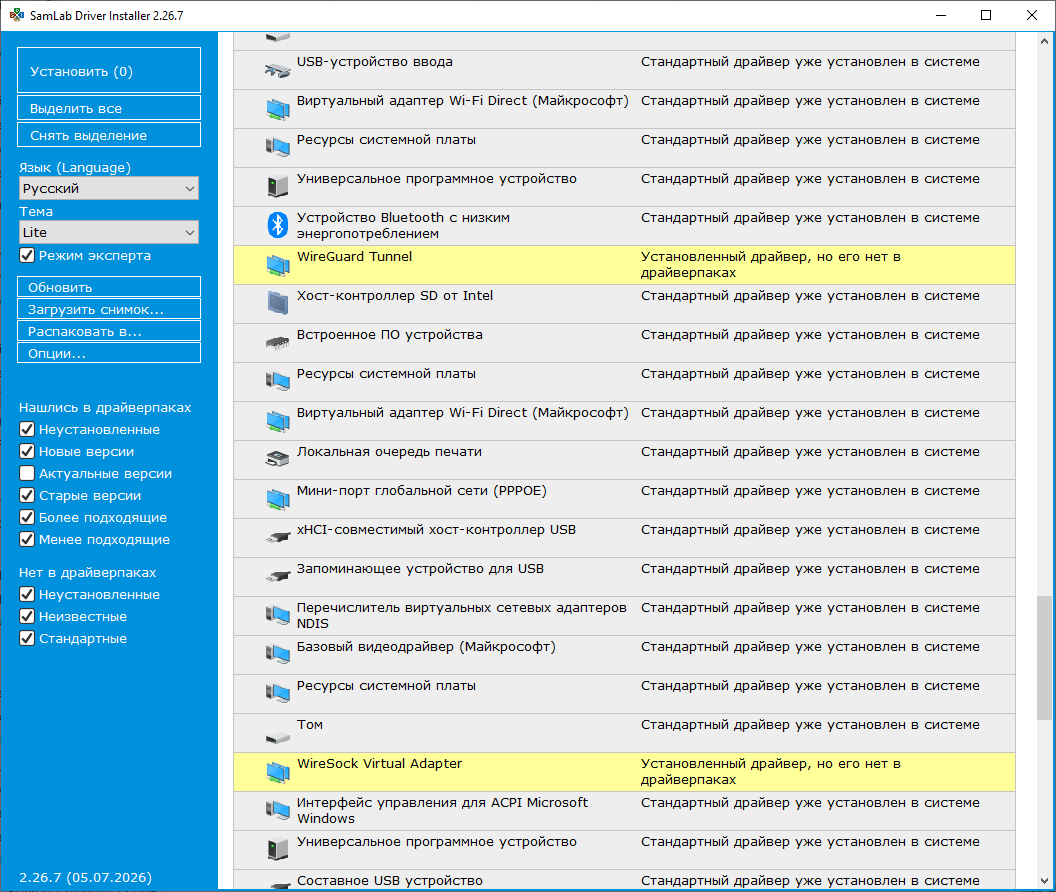Toggle Старые версии checkbox
Image resolution: width=1056 pixels, height=892 pixels.
coord(27,495)
